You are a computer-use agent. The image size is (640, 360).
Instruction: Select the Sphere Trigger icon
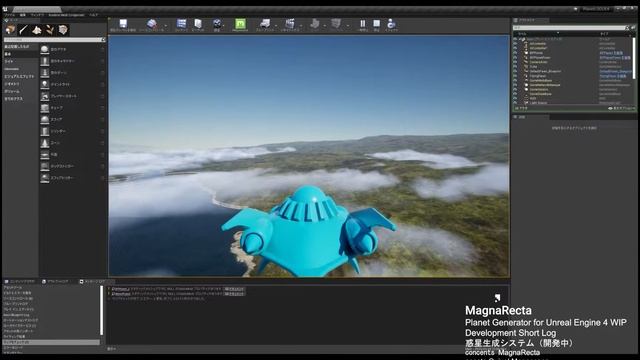pos(44,178)
